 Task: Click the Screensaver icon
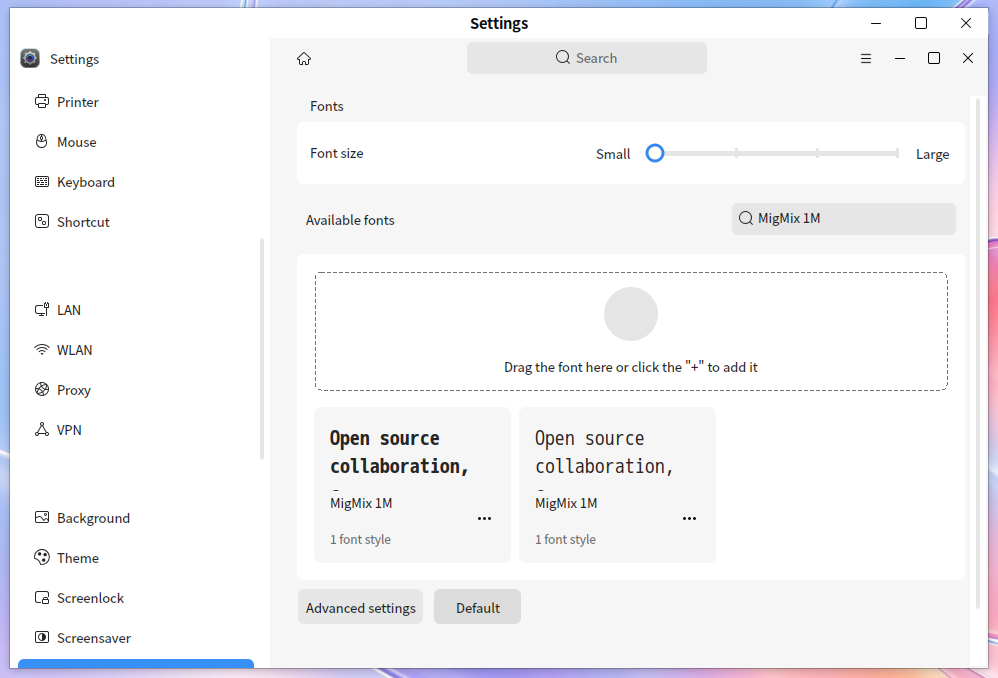pos(42,637)
